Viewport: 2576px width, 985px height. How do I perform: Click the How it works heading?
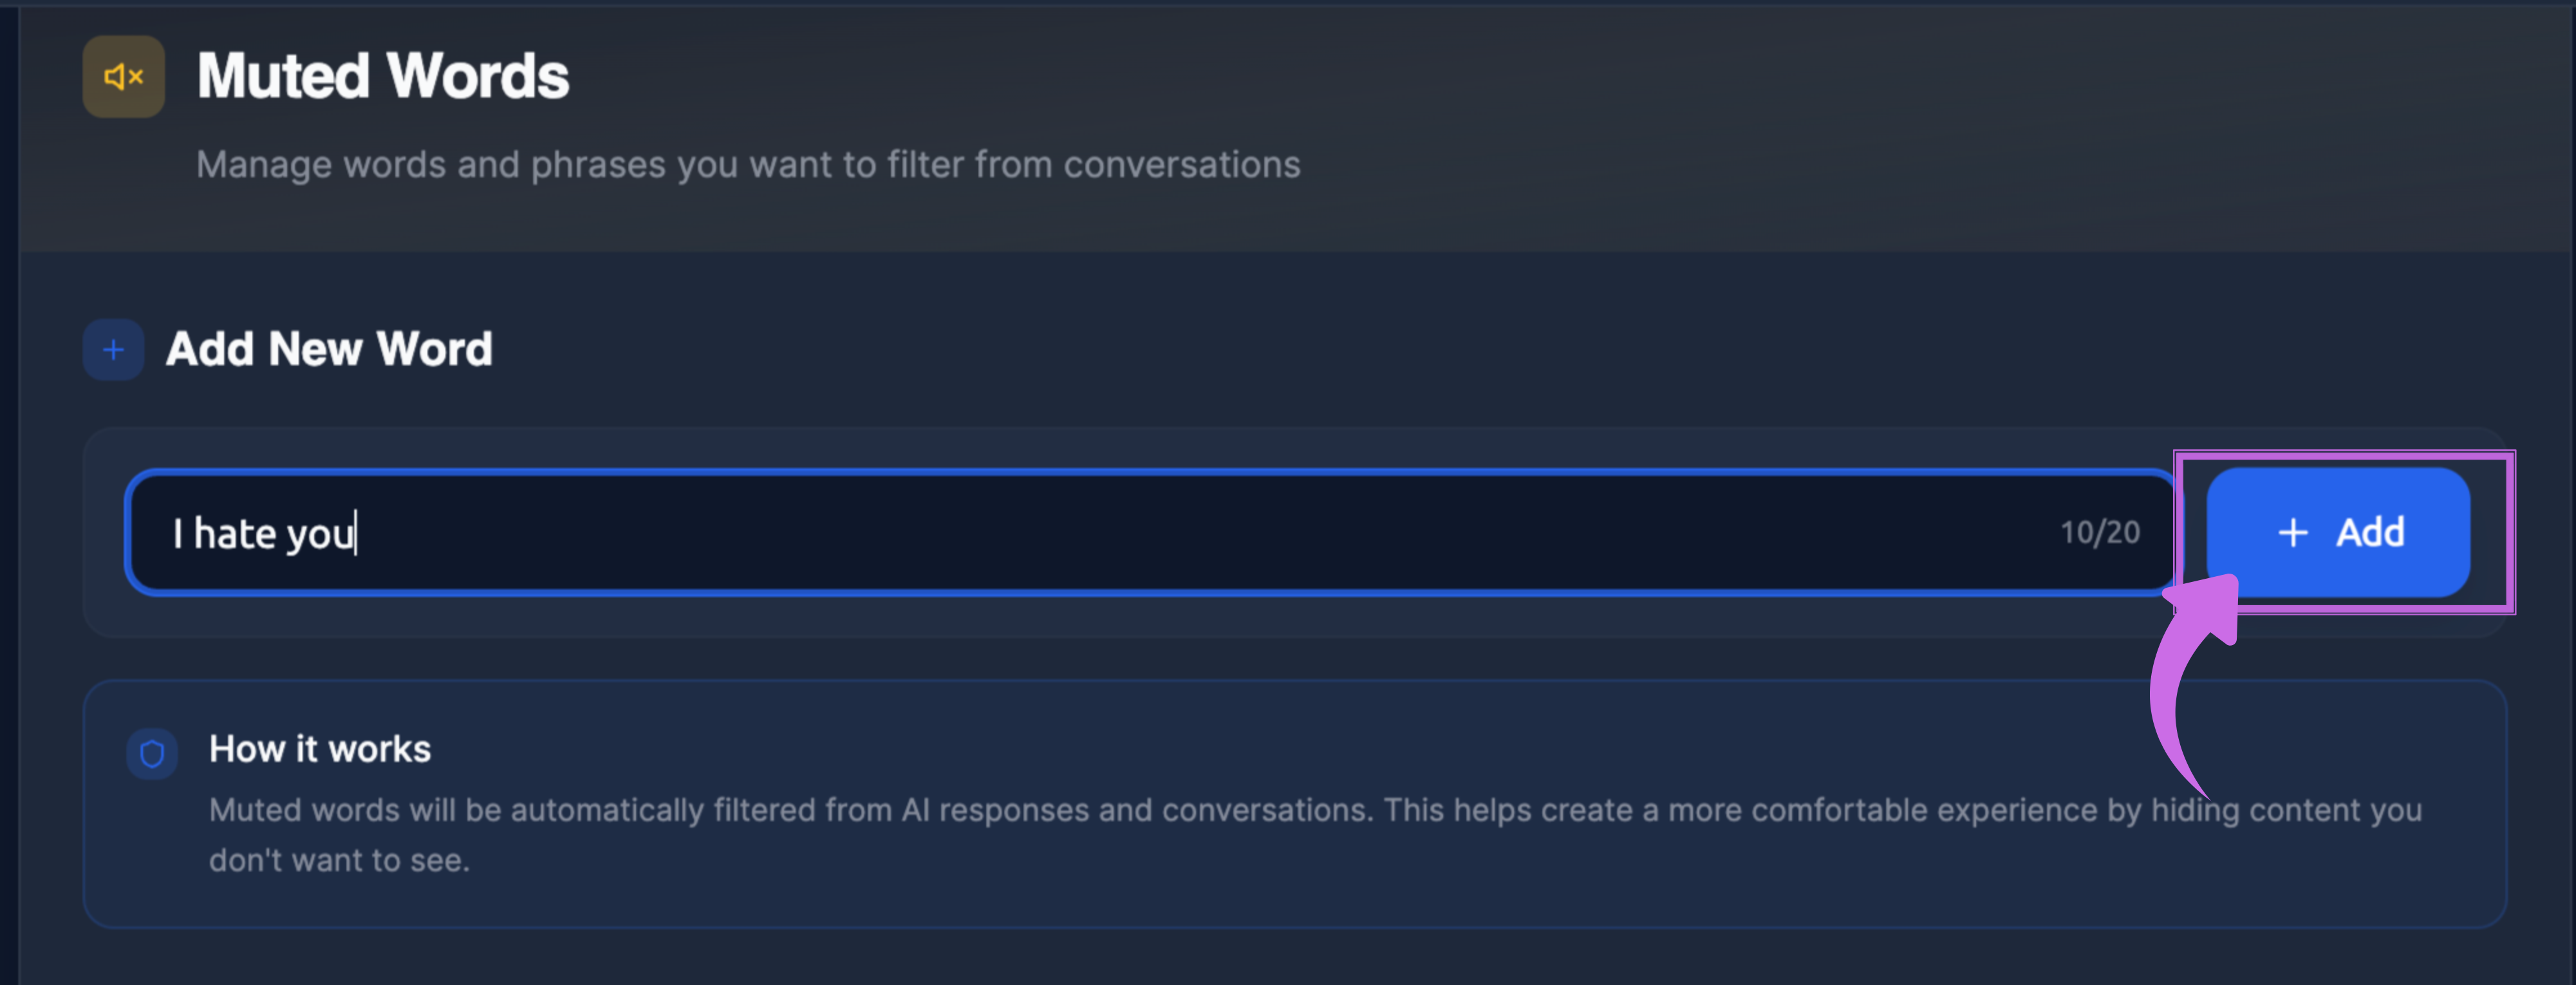[320, 749]
